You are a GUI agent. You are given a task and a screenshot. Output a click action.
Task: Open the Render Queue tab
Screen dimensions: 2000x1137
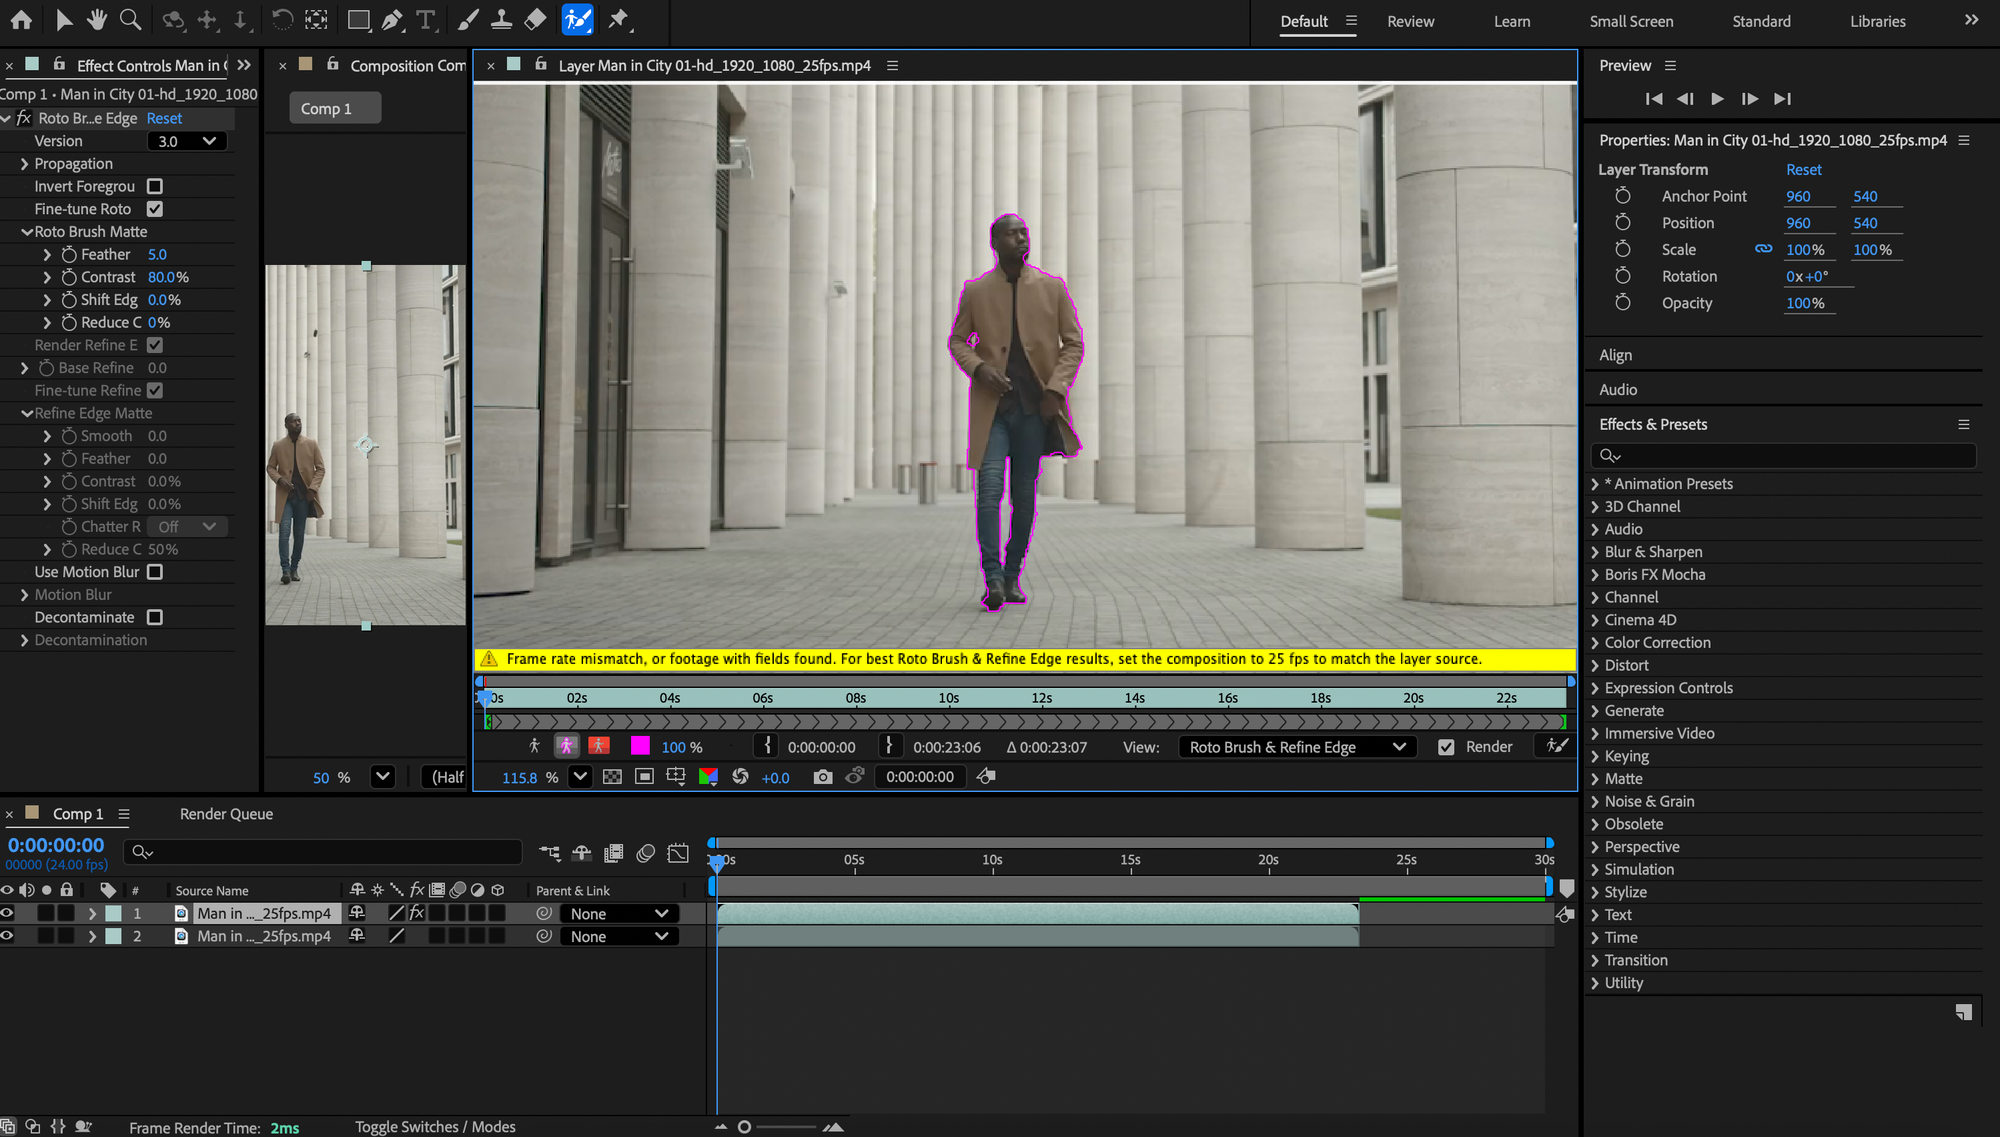226,814
